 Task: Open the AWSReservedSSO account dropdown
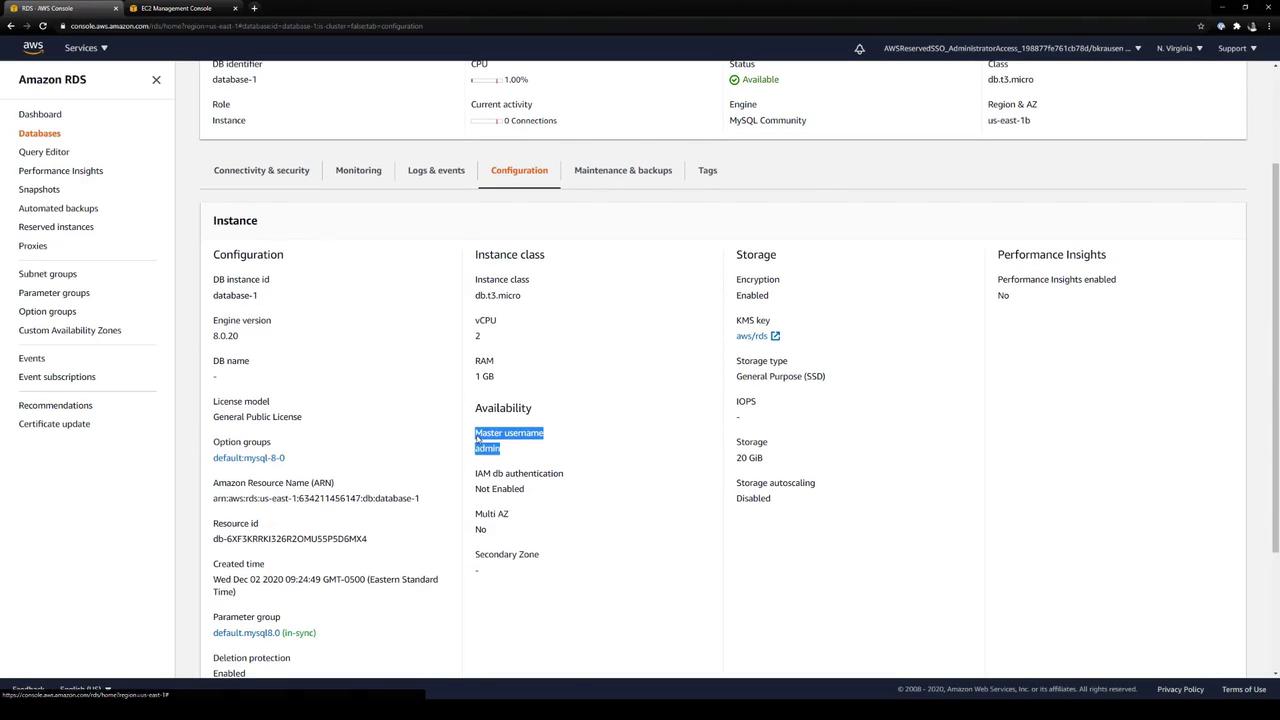(1011, 48)
